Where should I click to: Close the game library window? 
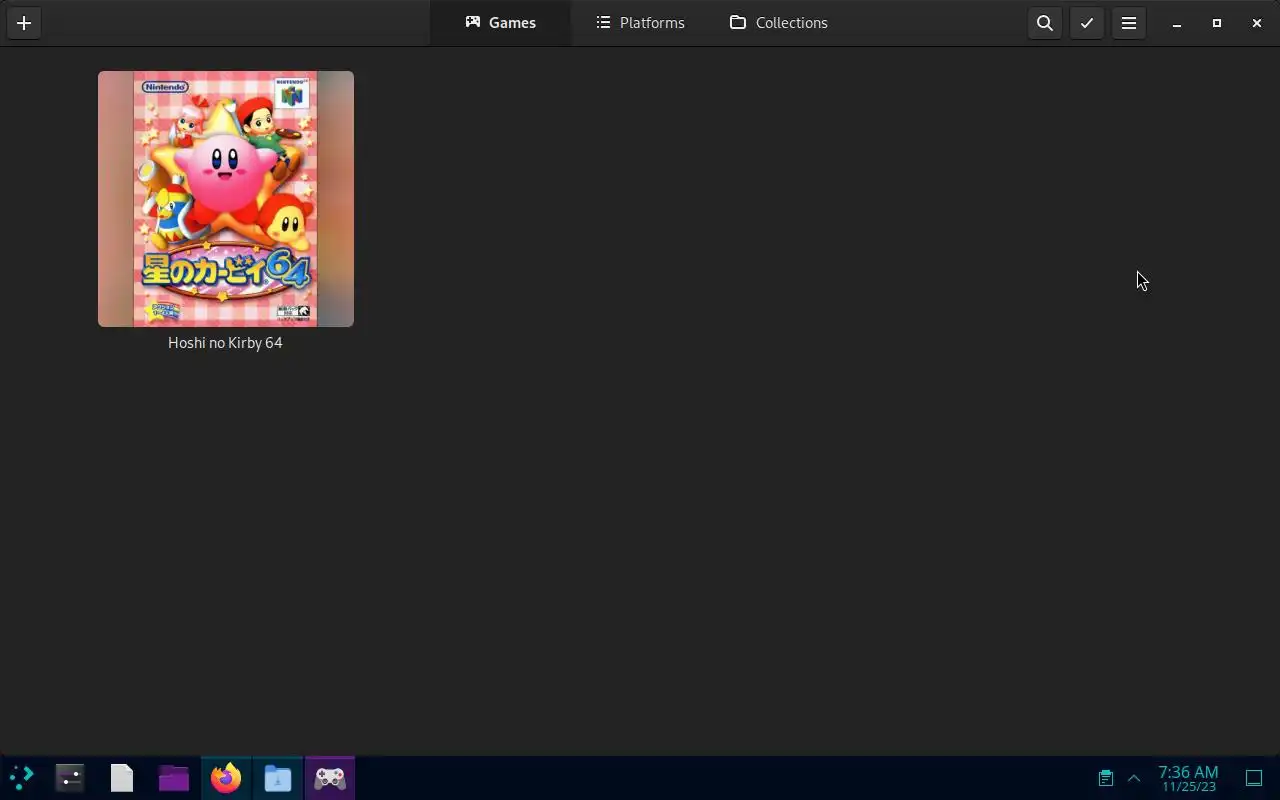tap(1257, 23)
